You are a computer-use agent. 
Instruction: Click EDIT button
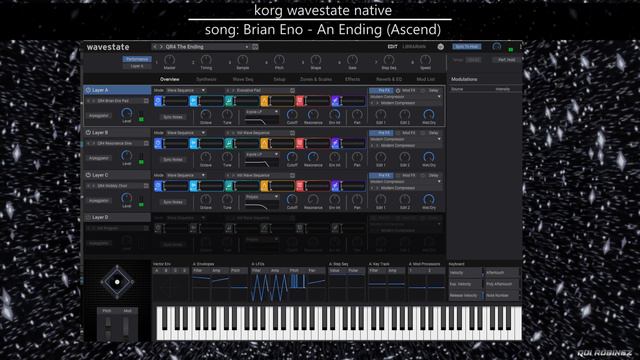click(392, 47)
